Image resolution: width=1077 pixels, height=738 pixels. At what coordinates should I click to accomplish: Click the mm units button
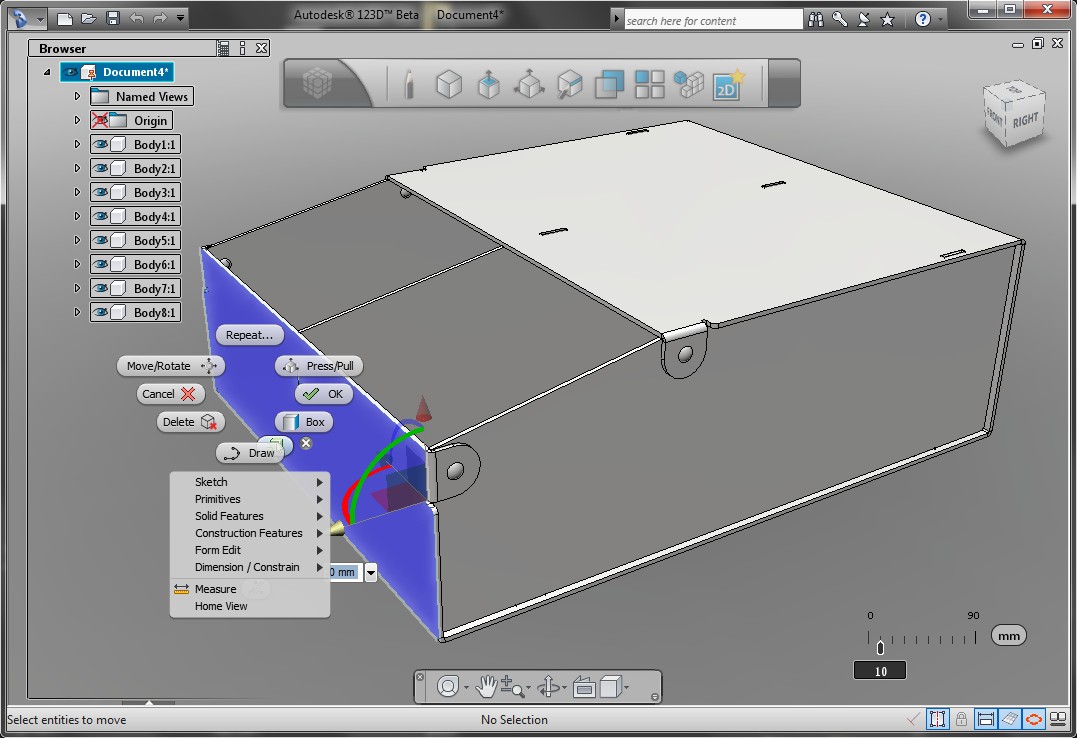tap(1008, 636)
